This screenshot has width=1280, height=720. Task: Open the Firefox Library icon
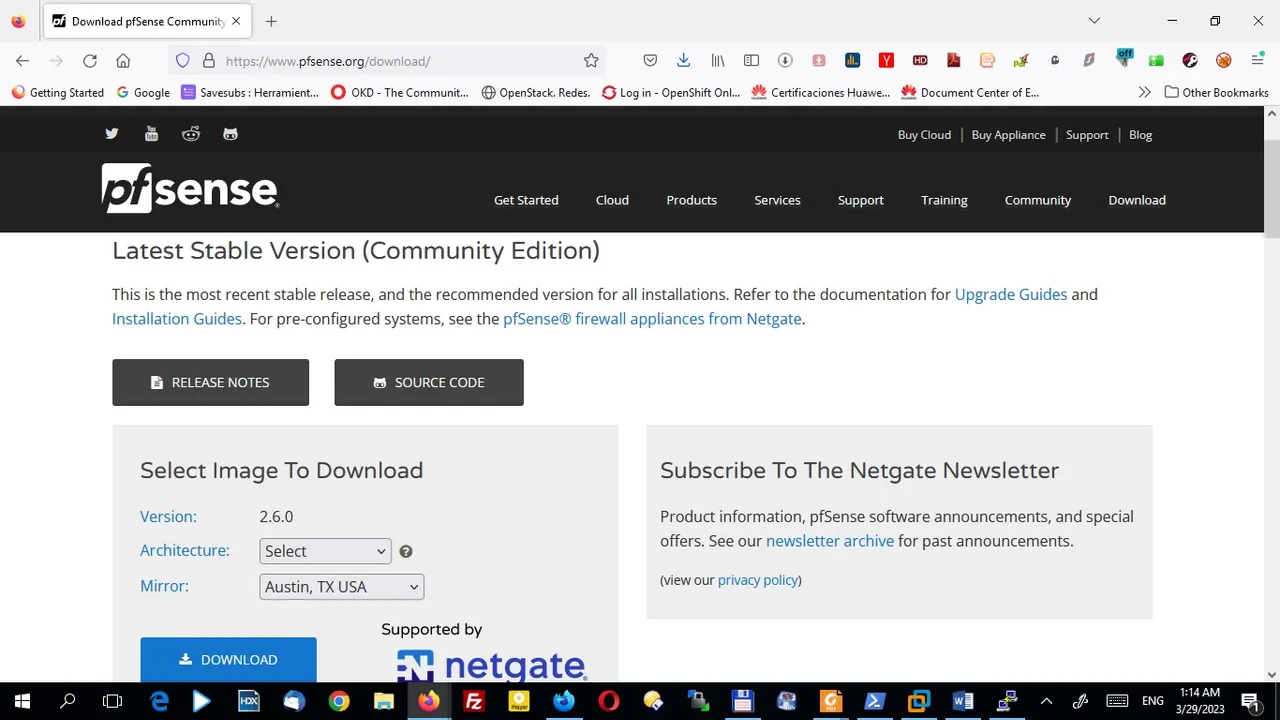coord(718,61)
